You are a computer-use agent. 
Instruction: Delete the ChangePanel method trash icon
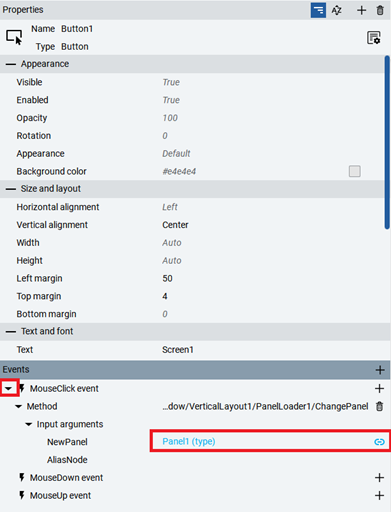380,406
